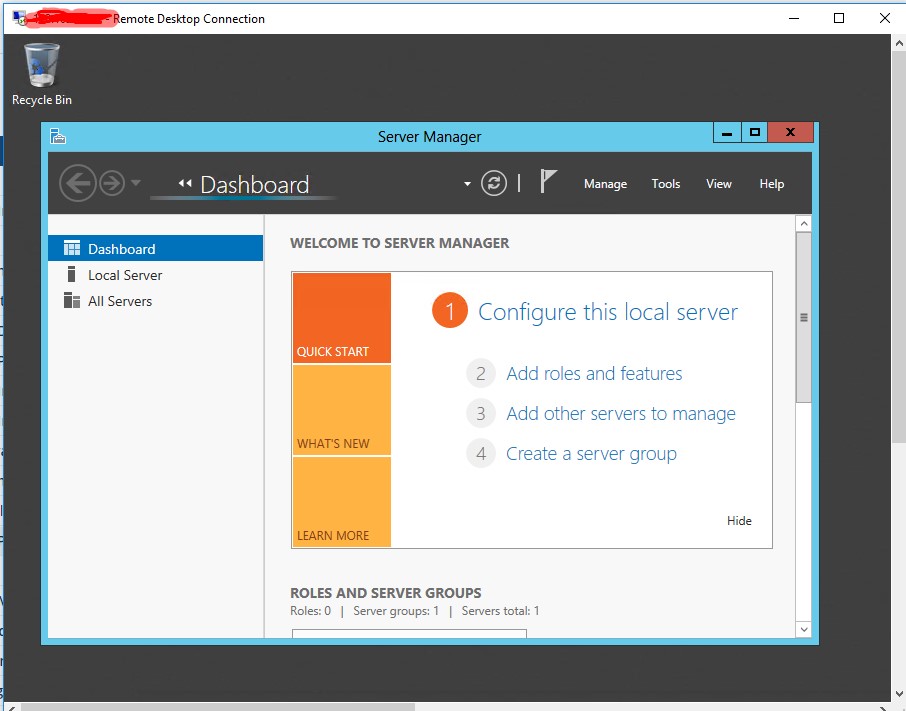Image resolution: width=906 pixels, height=711 pixels.
Task: Open the Manage menu
Action: pyautogui.click(x=605, y=184)
